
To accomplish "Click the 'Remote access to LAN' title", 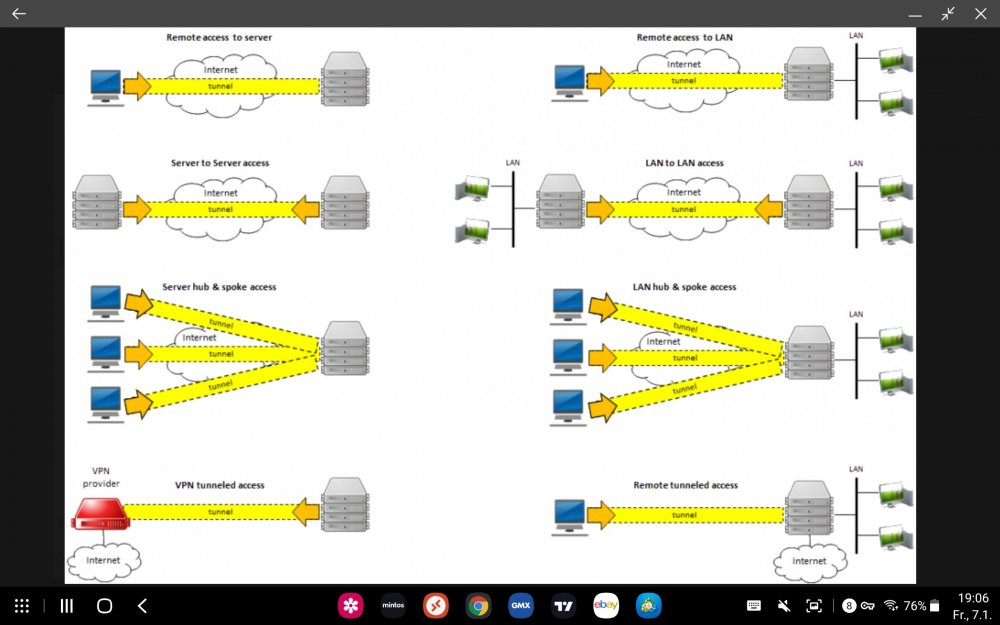I will [x=684, y=38].
